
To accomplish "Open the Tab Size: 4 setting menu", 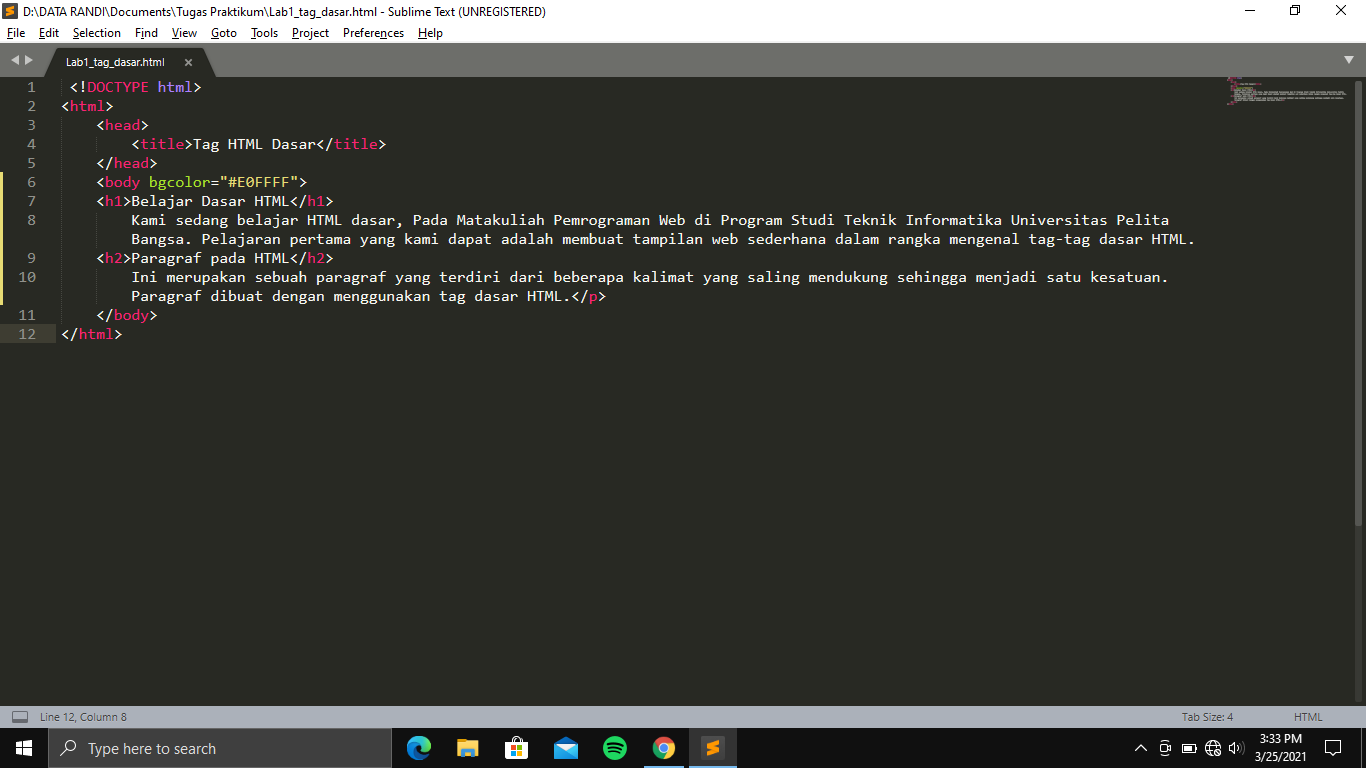I will tap(1206, 716).
